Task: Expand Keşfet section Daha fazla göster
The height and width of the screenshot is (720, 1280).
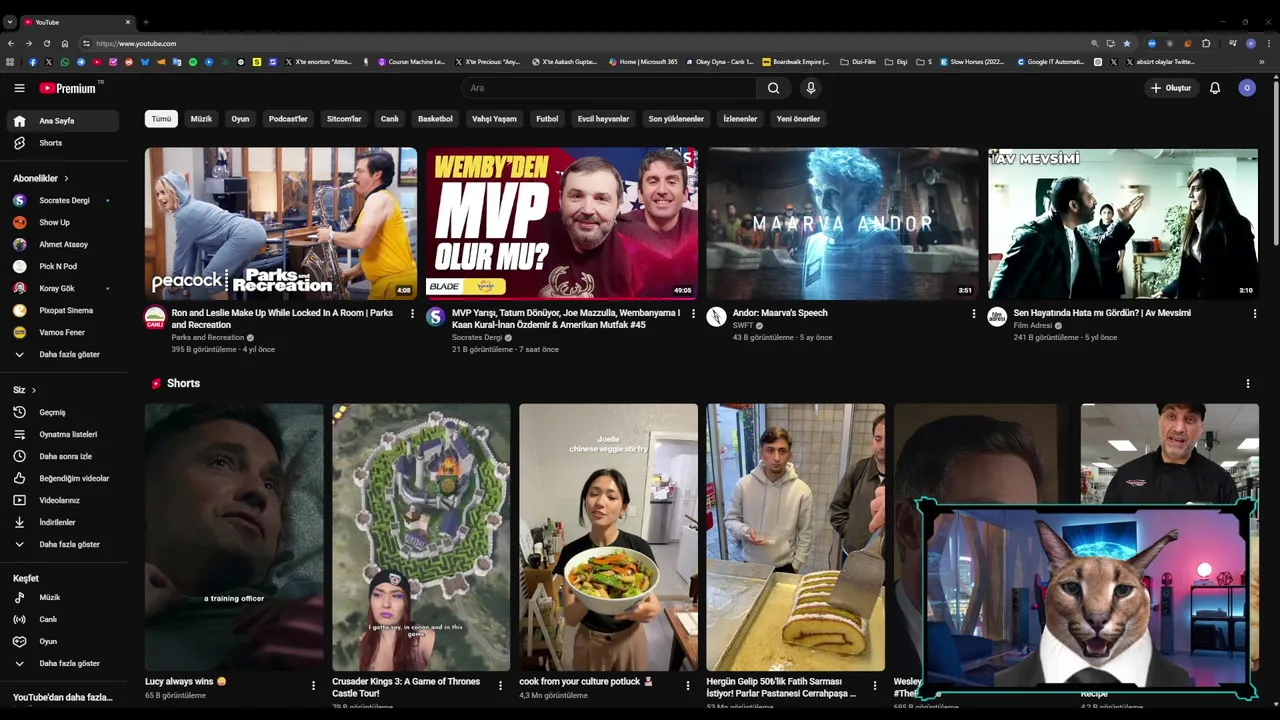Action: point(63,663)
